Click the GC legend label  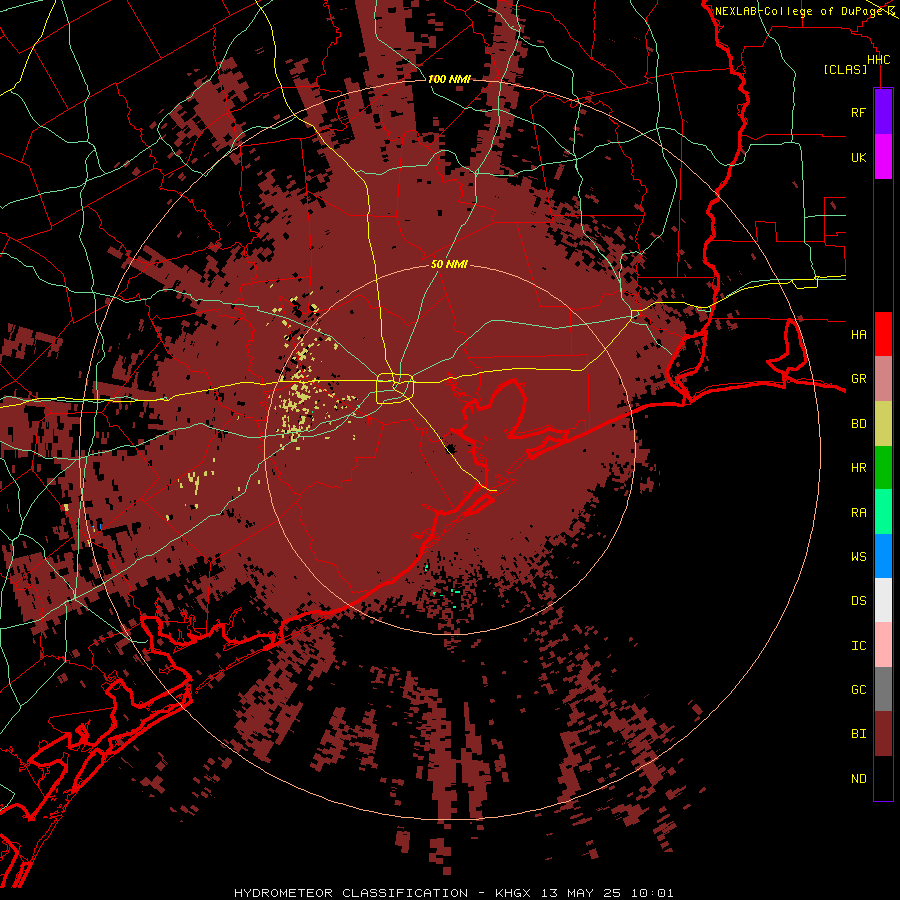[858, 689]
